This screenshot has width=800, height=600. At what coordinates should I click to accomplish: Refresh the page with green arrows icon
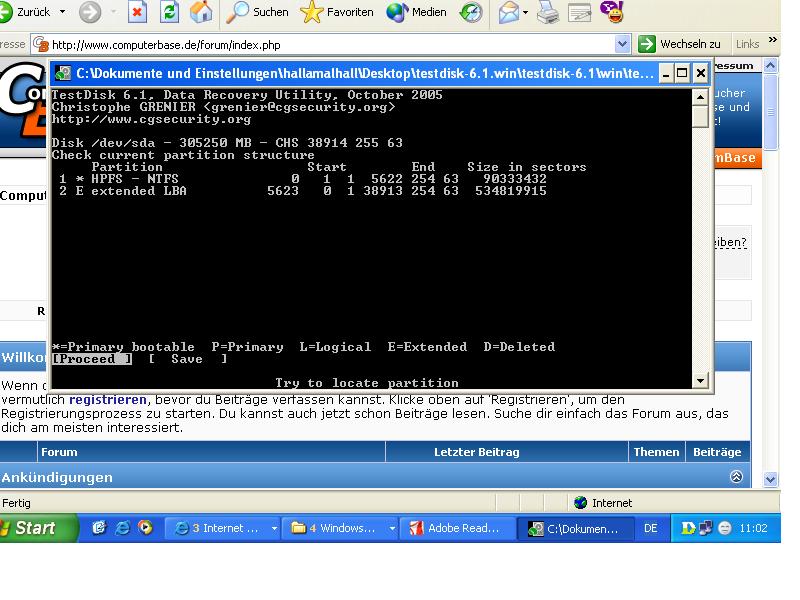169,12
